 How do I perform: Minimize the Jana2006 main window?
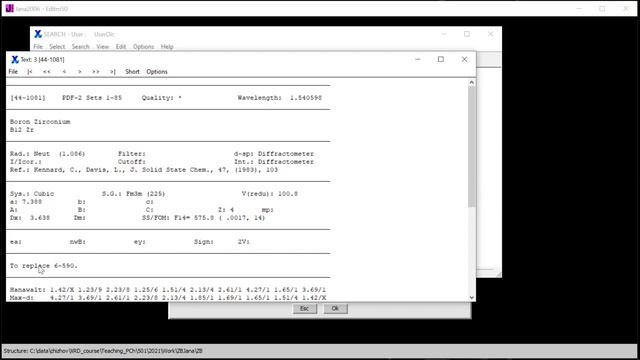pyautogui.click(x=579, y=9)
